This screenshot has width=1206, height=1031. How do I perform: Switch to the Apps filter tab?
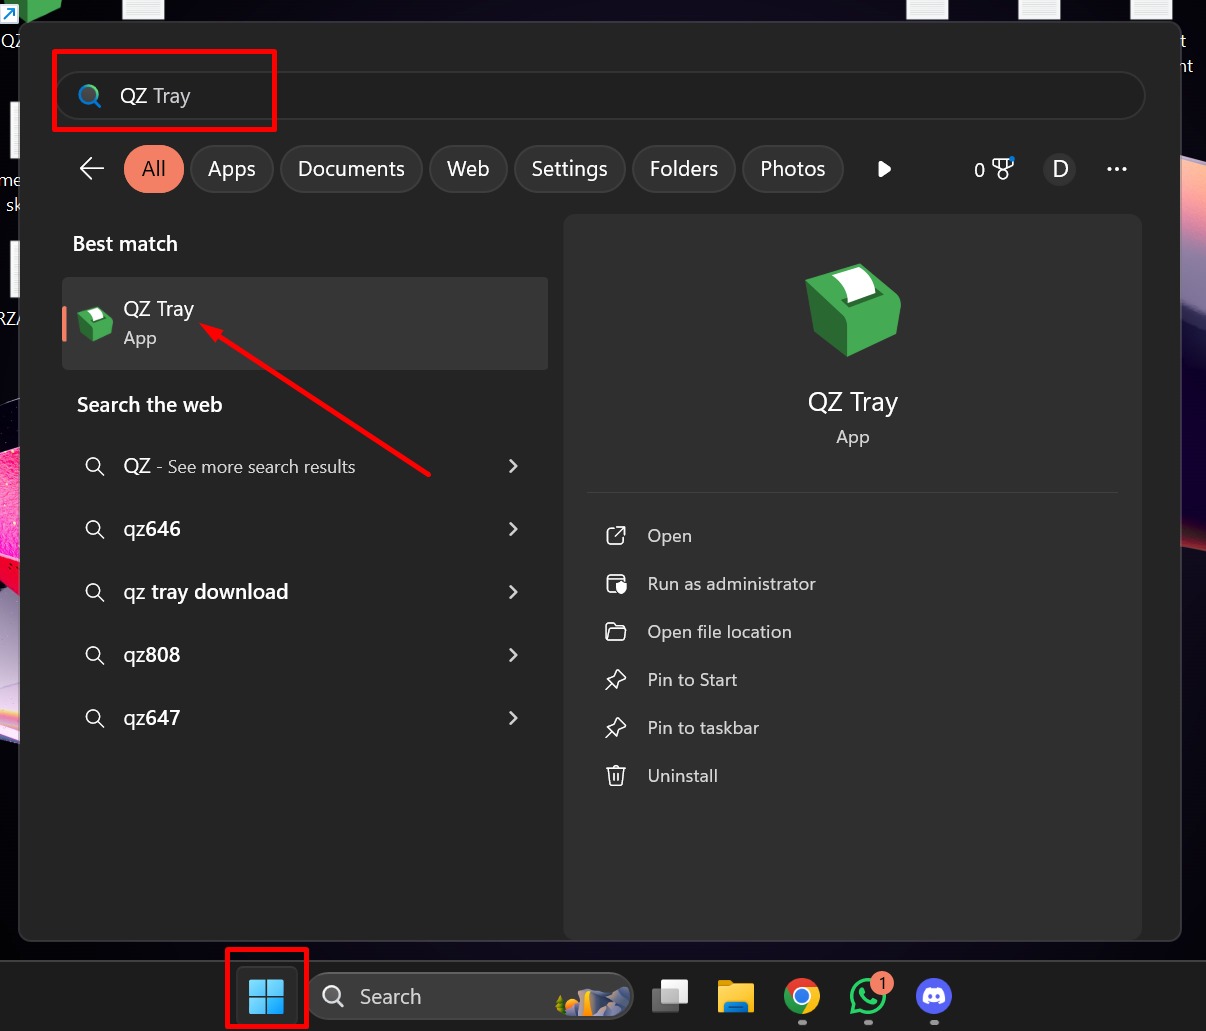(232, 169)
